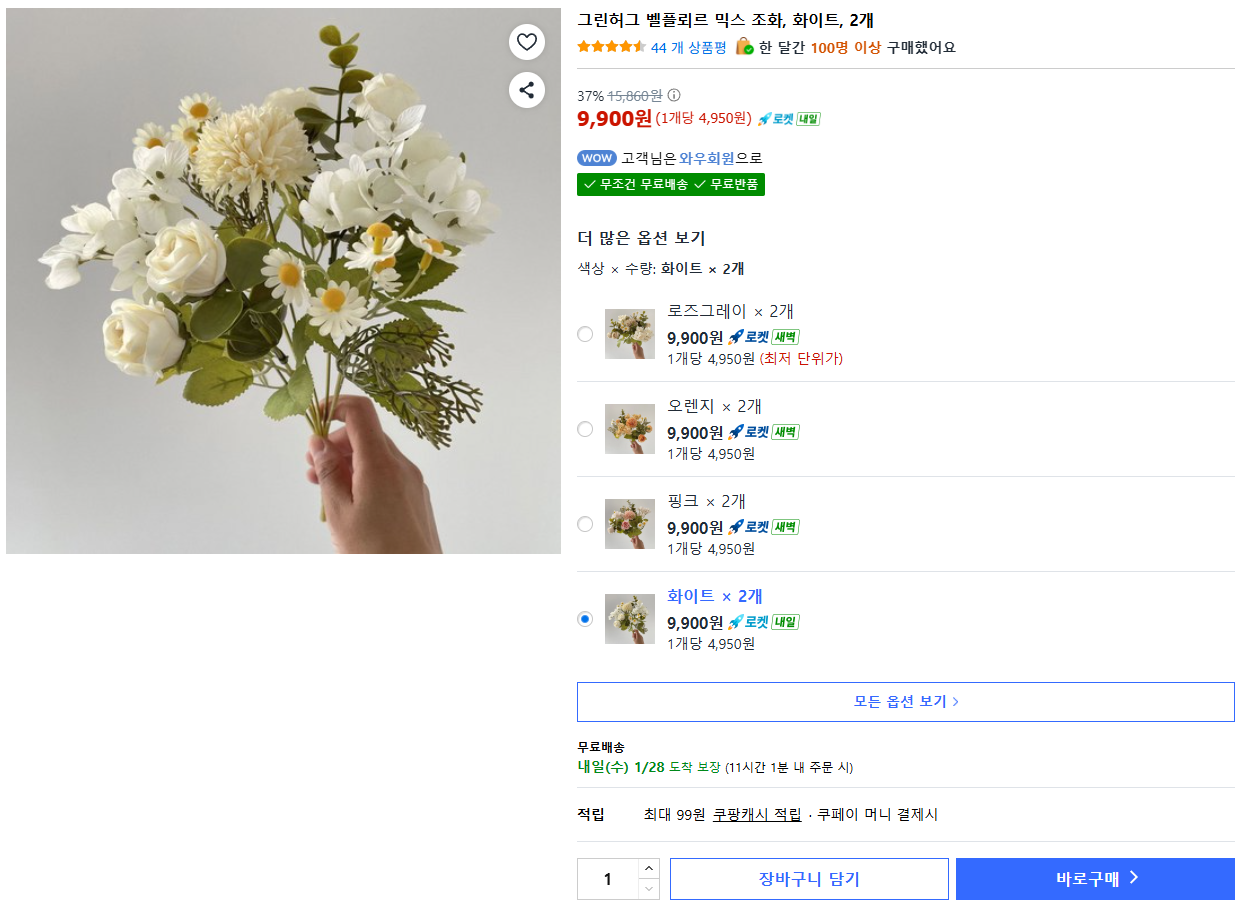
Task: Click the info icon beside original price
Action: [674, 96]
